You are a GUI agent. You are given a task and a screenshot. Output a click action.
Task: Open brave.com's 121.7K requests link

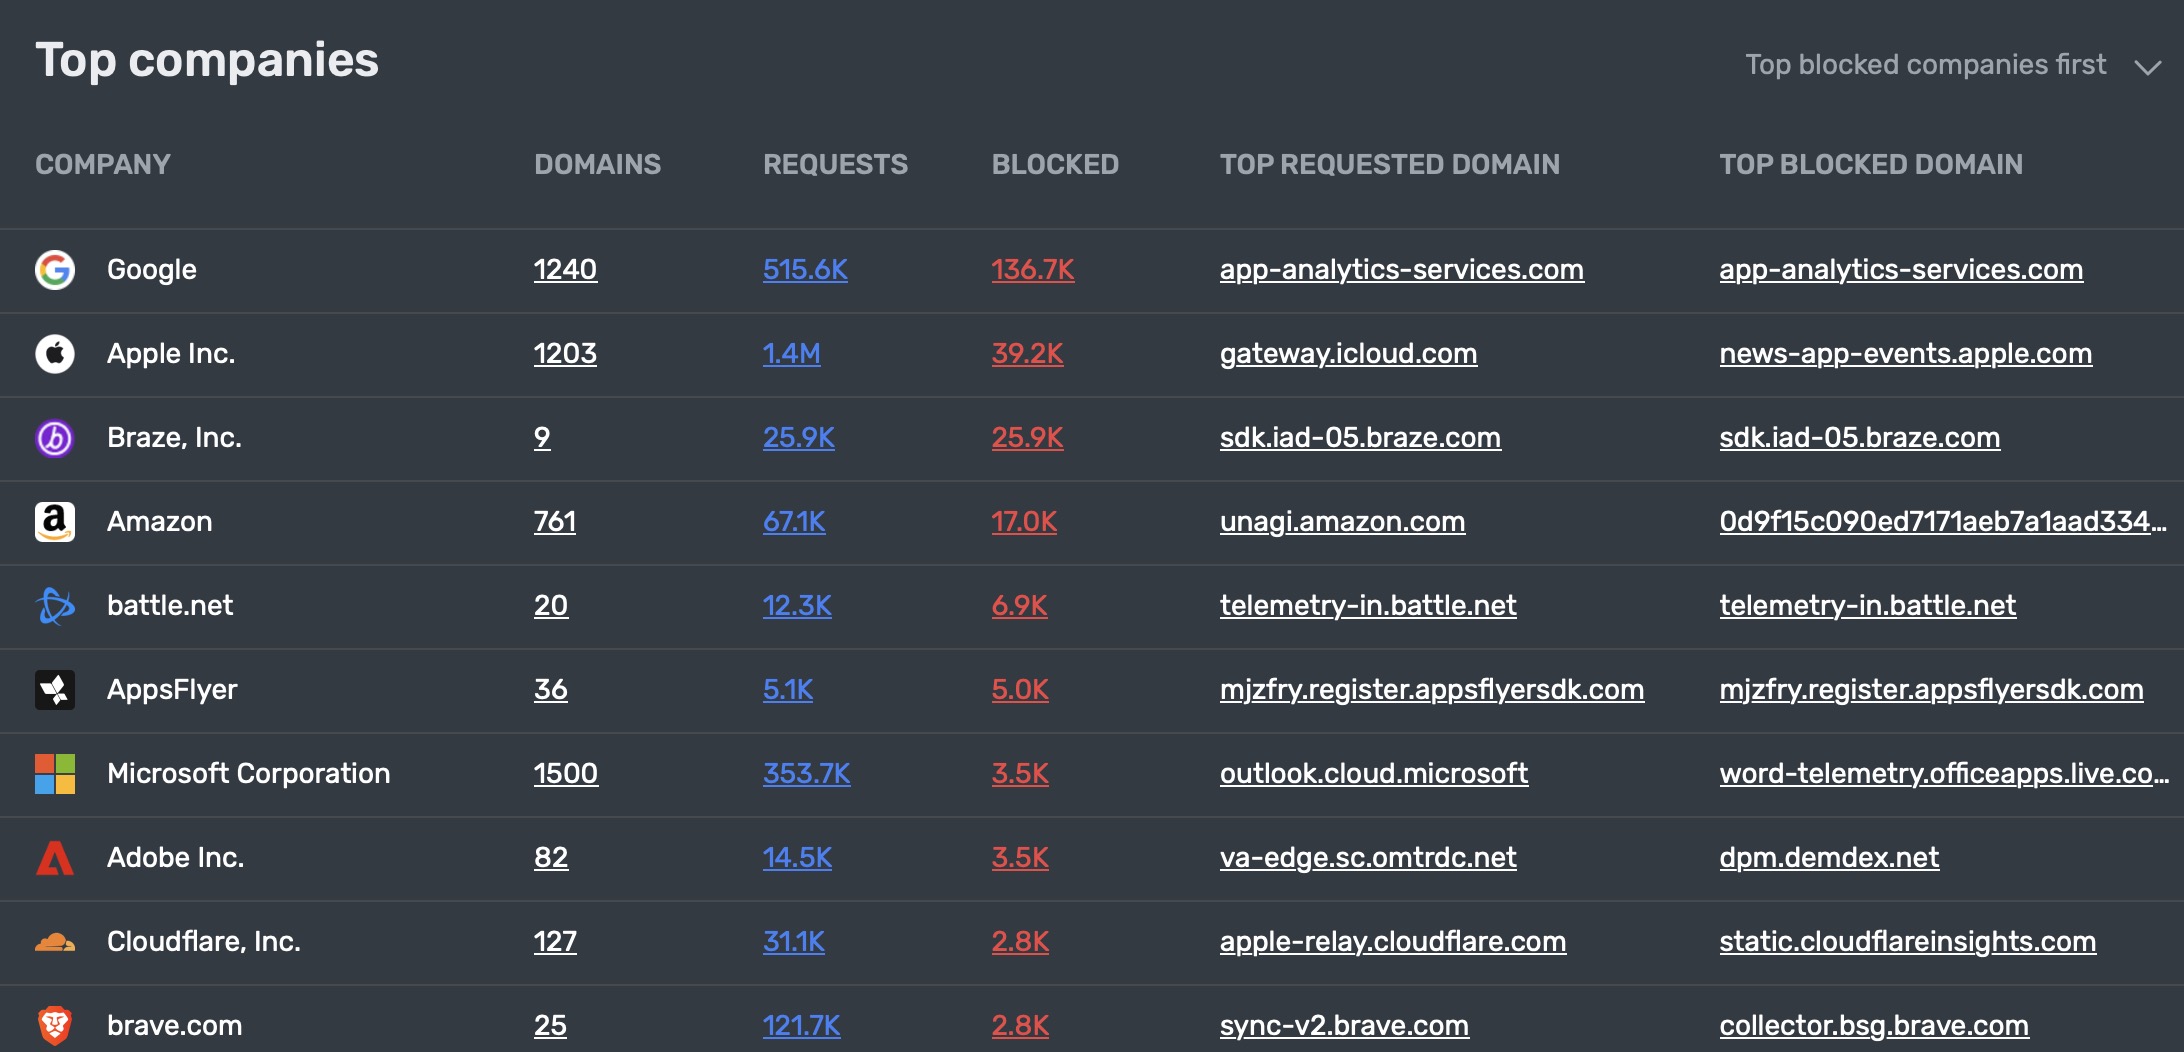tap(801, 1026)
